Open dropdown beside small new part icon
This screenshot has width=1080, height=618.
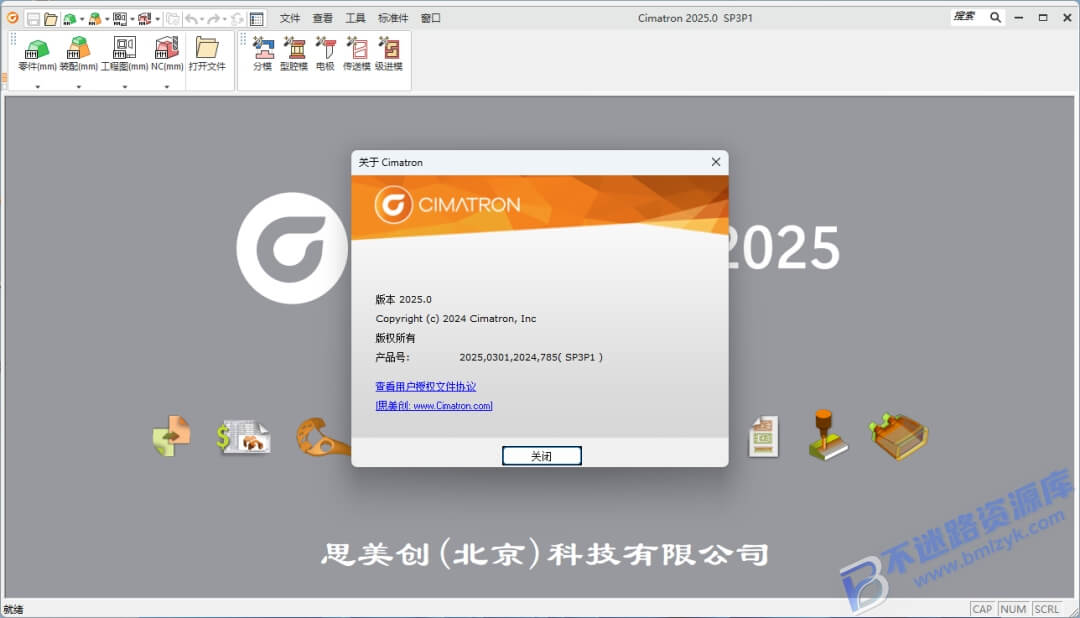82,19
